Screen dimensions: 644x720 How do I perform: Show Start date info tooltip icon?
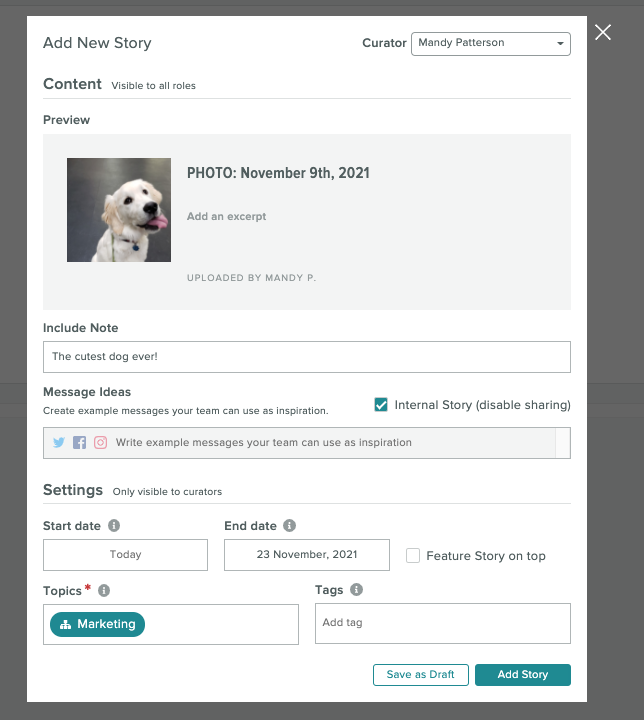(x=114, y=525)
